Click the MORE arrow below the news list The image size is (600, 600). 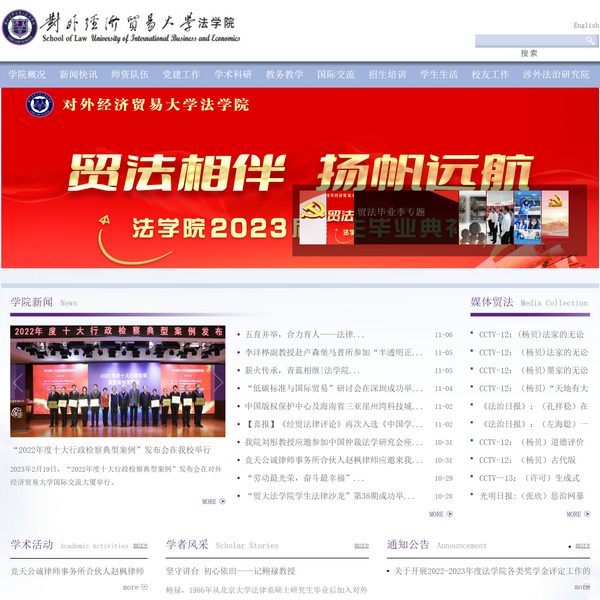click(439, 514)
